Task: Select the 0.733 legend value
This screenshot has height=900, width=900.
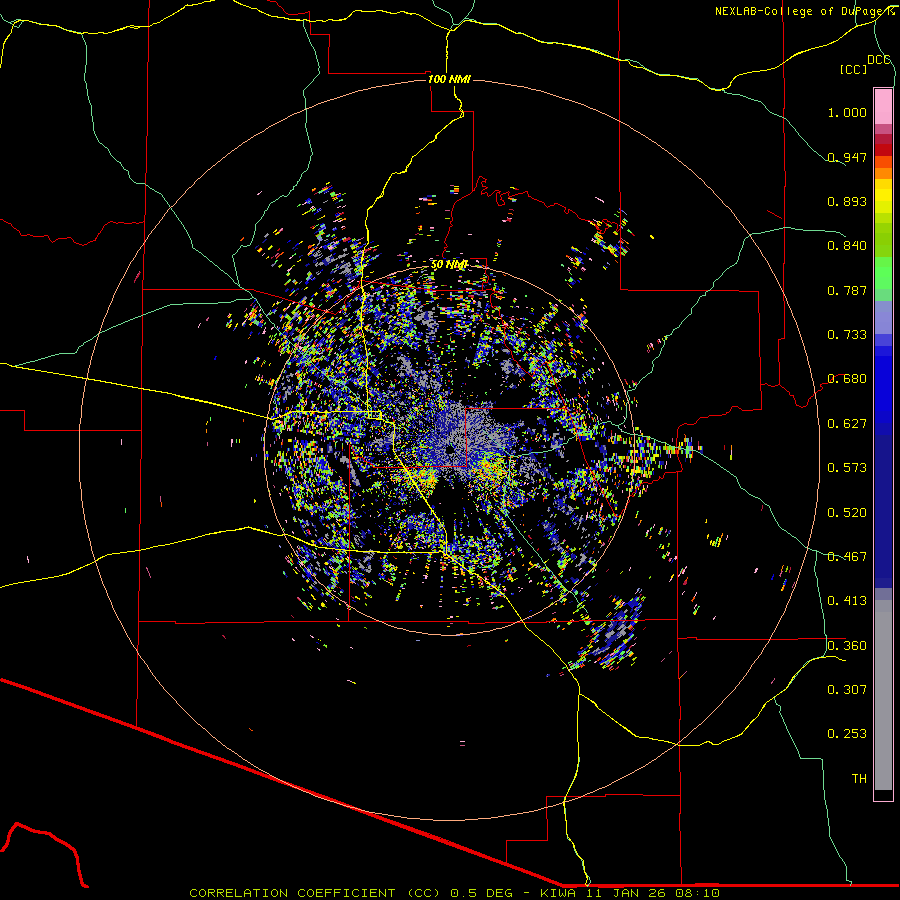Action: tap(847, 335)
